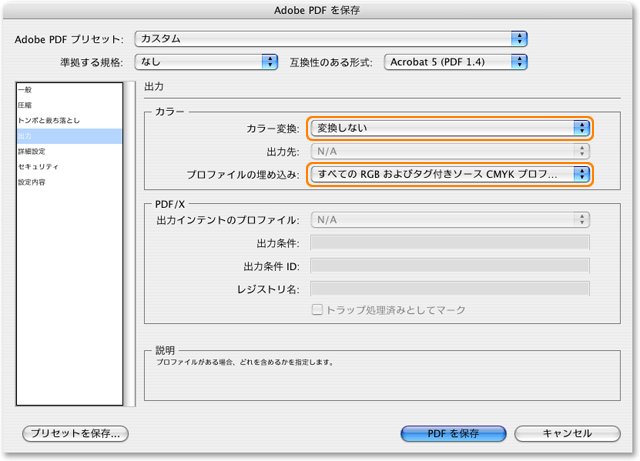
Task: Click the プリセットを保存 button
Action: 76,434
